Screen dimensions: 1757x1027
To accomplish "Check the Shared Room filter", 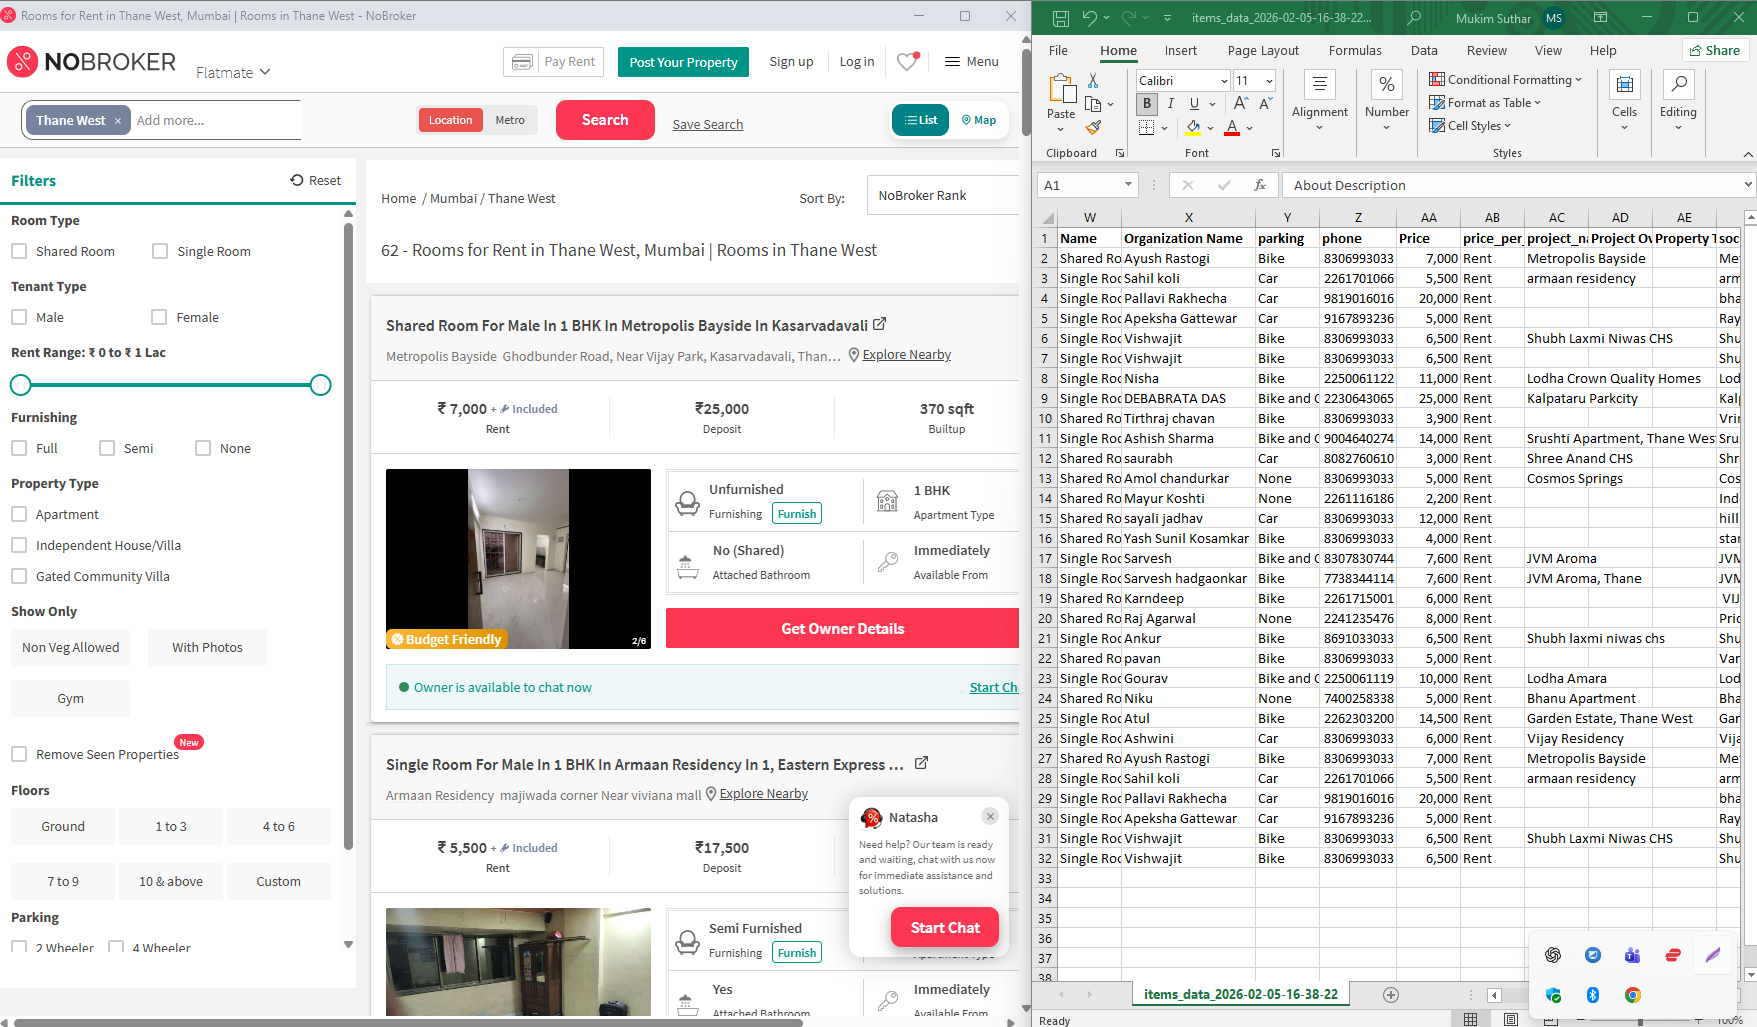I will pyautogui.click(x=19, y=251).
